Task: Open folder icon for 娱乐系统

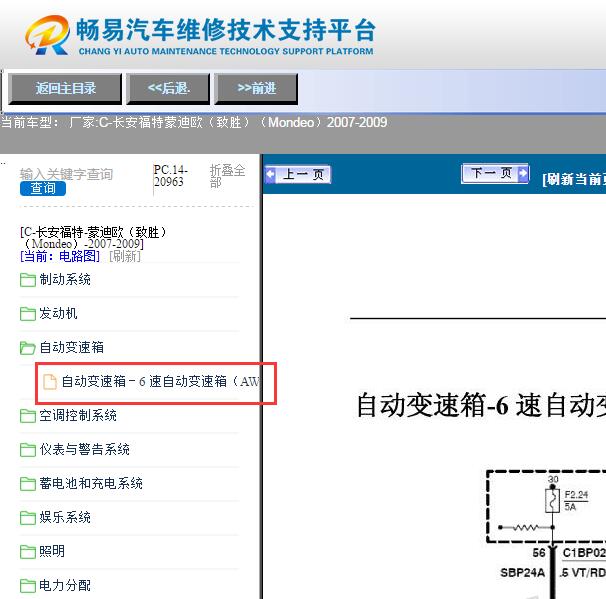Action: (x=28, y=518)
